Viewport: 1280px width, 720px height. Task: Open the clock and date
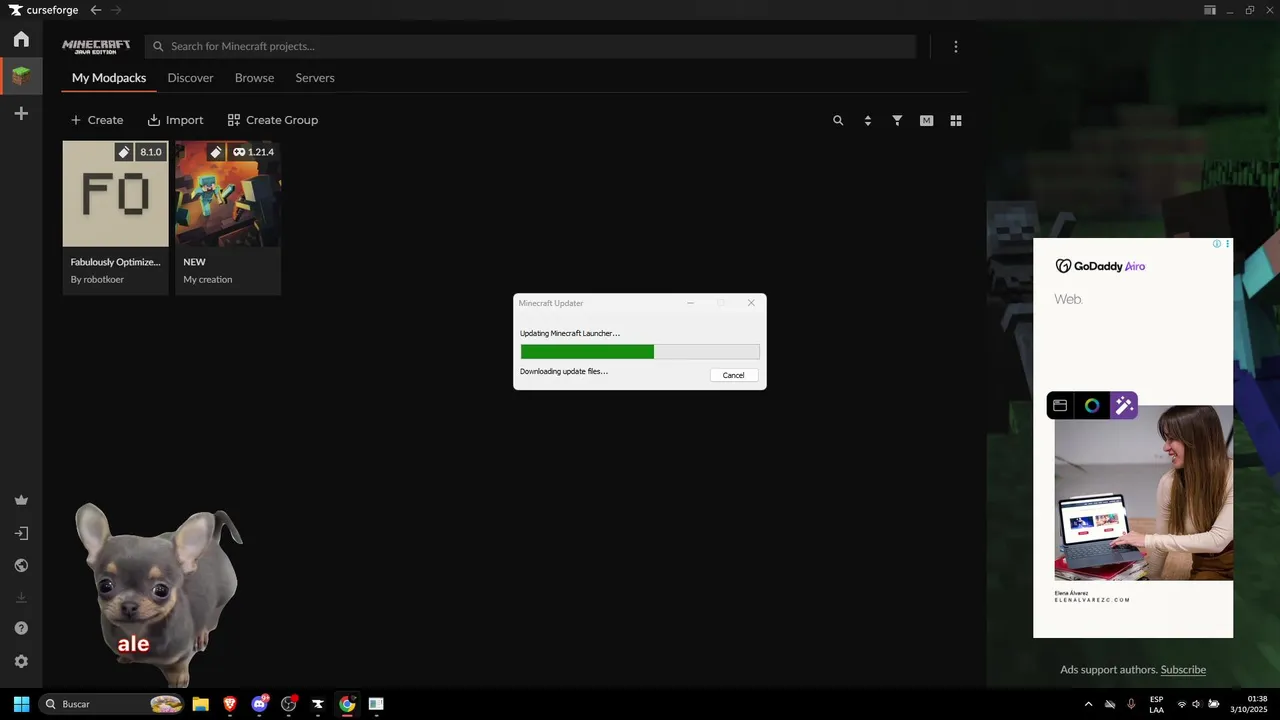point(1250,704)
